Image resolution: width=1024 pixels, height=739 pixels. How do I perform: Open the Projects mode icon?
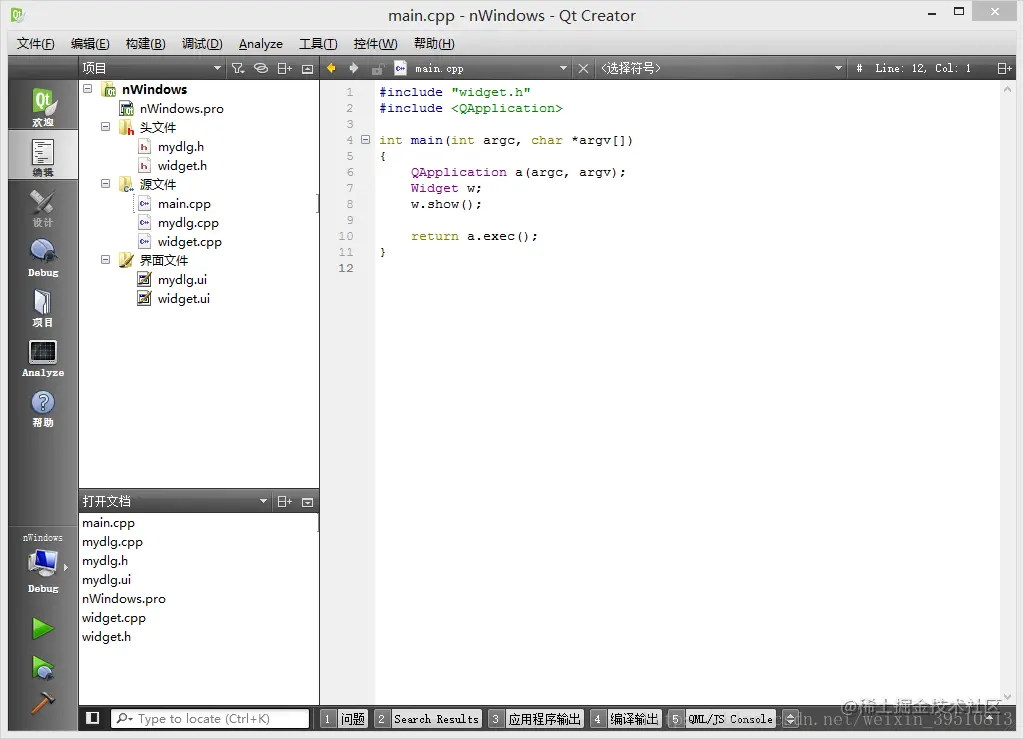(x=43, y=307)
